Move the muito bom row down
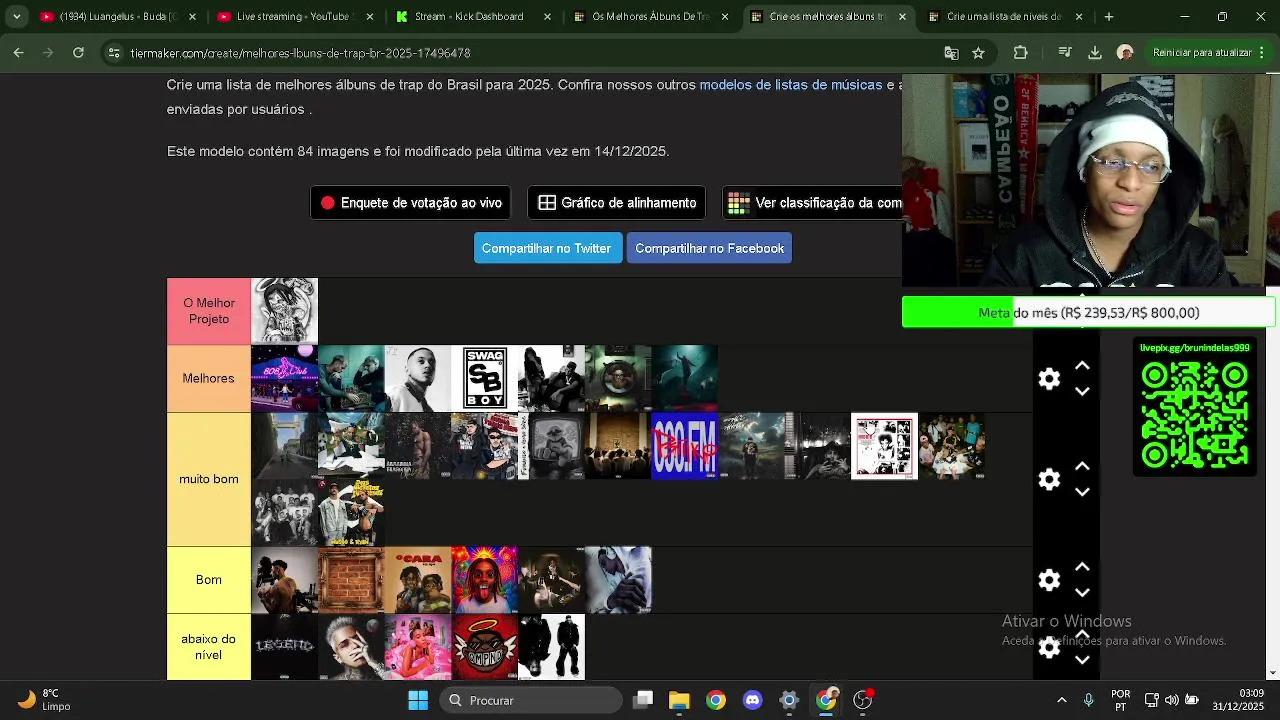 point(1082,492)
